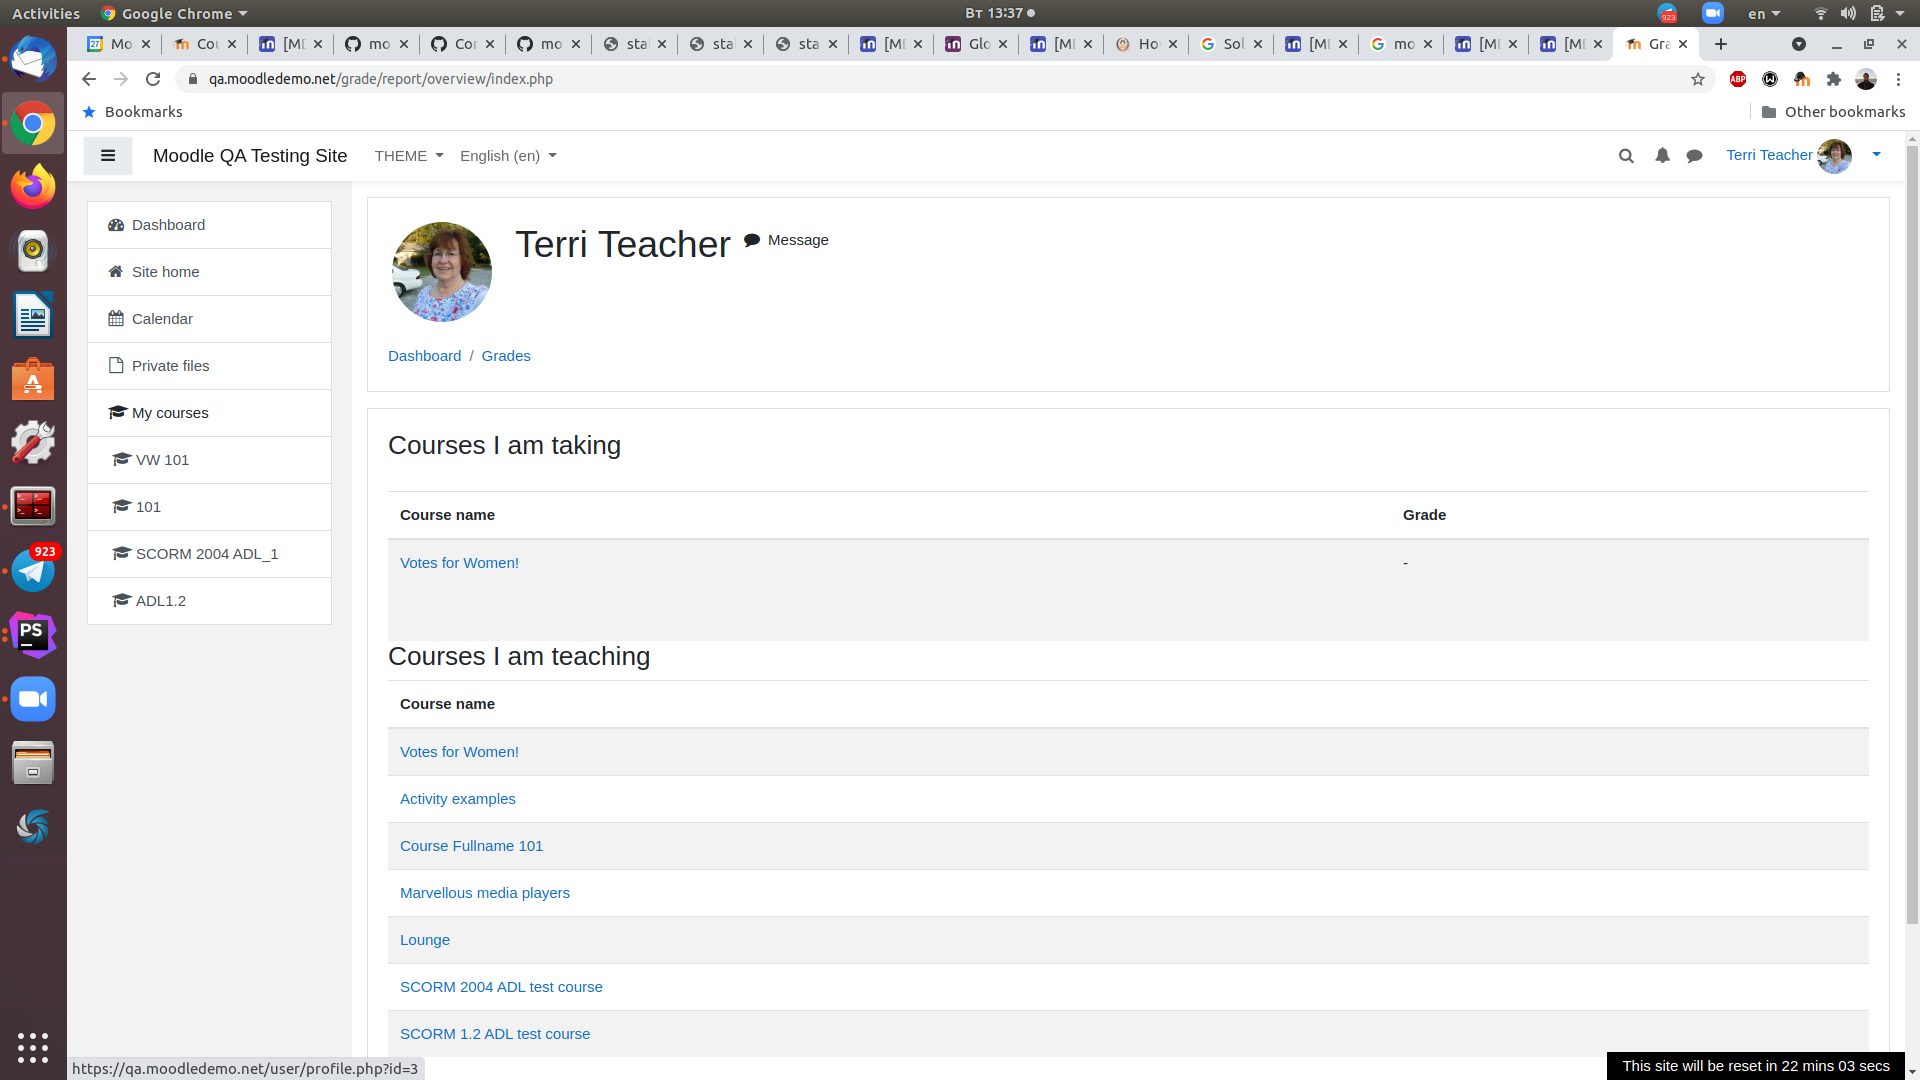Open Marvellous media players link
The width and height of the screenshot is (1920, 1080).
485,893
